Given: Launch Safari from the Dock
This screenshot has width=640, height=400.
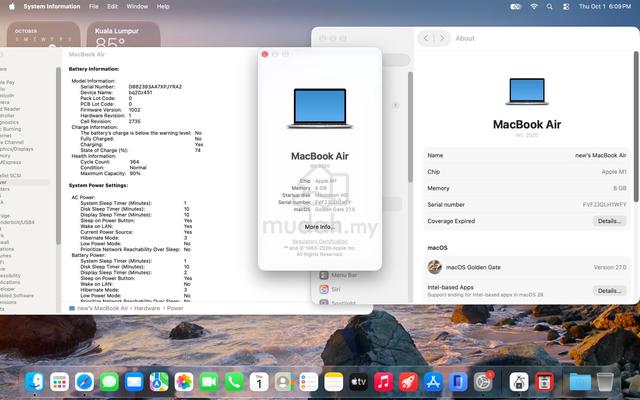Looking at the screenshot, I should 84,382.
